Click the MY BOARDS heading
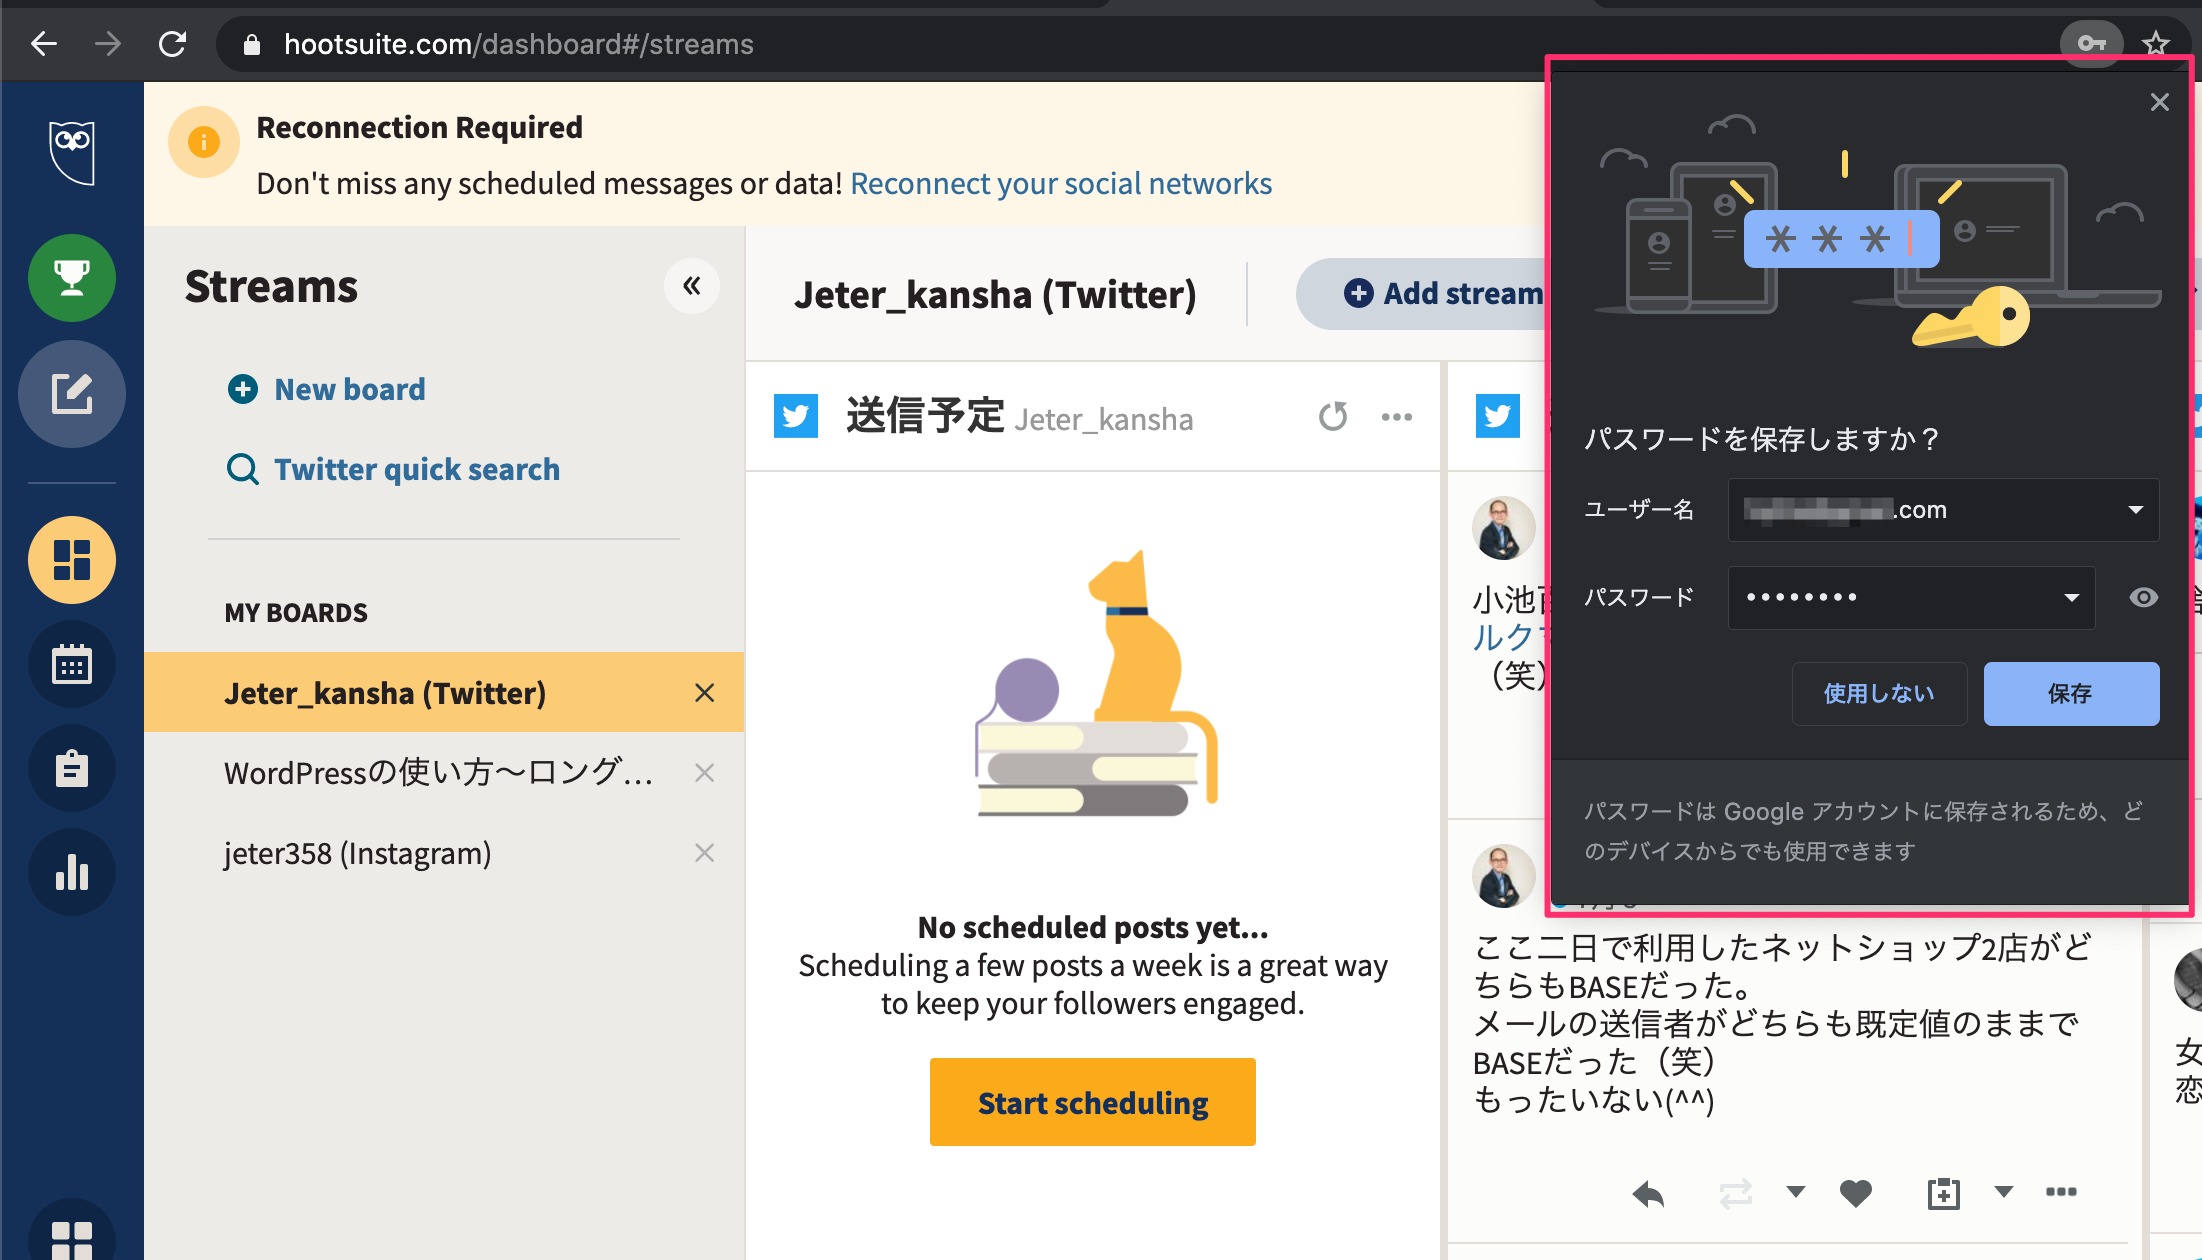 296,613
